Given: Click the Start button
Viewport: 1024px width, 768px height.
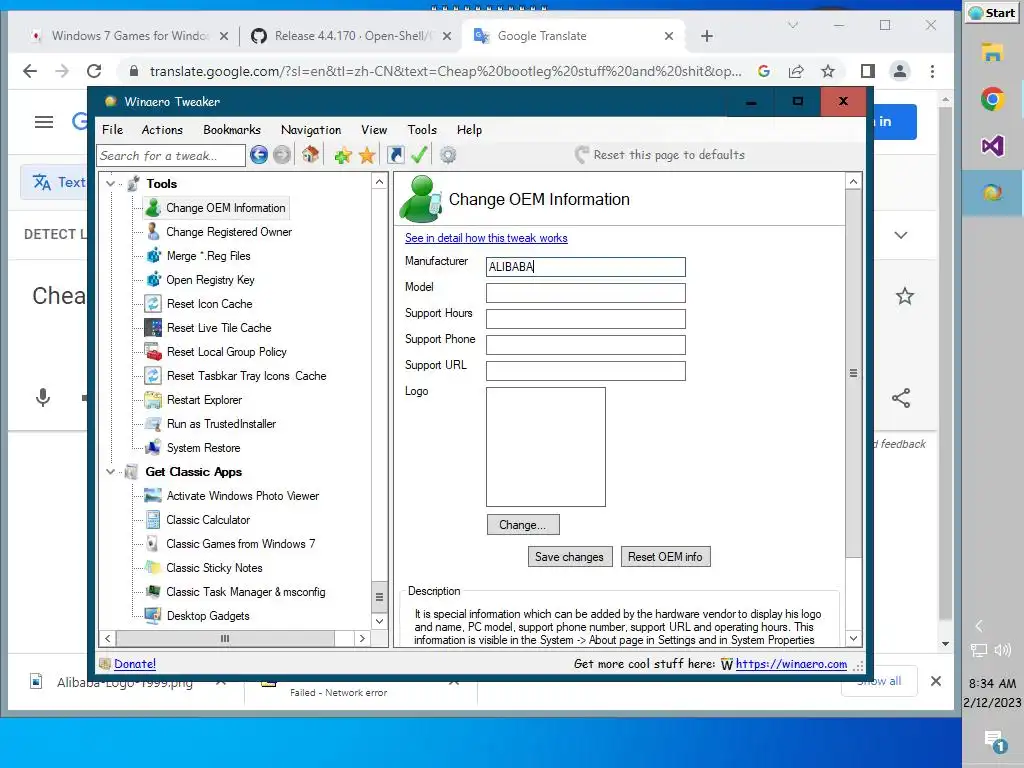Looking at the screenshot, I should tap(992, 13).
